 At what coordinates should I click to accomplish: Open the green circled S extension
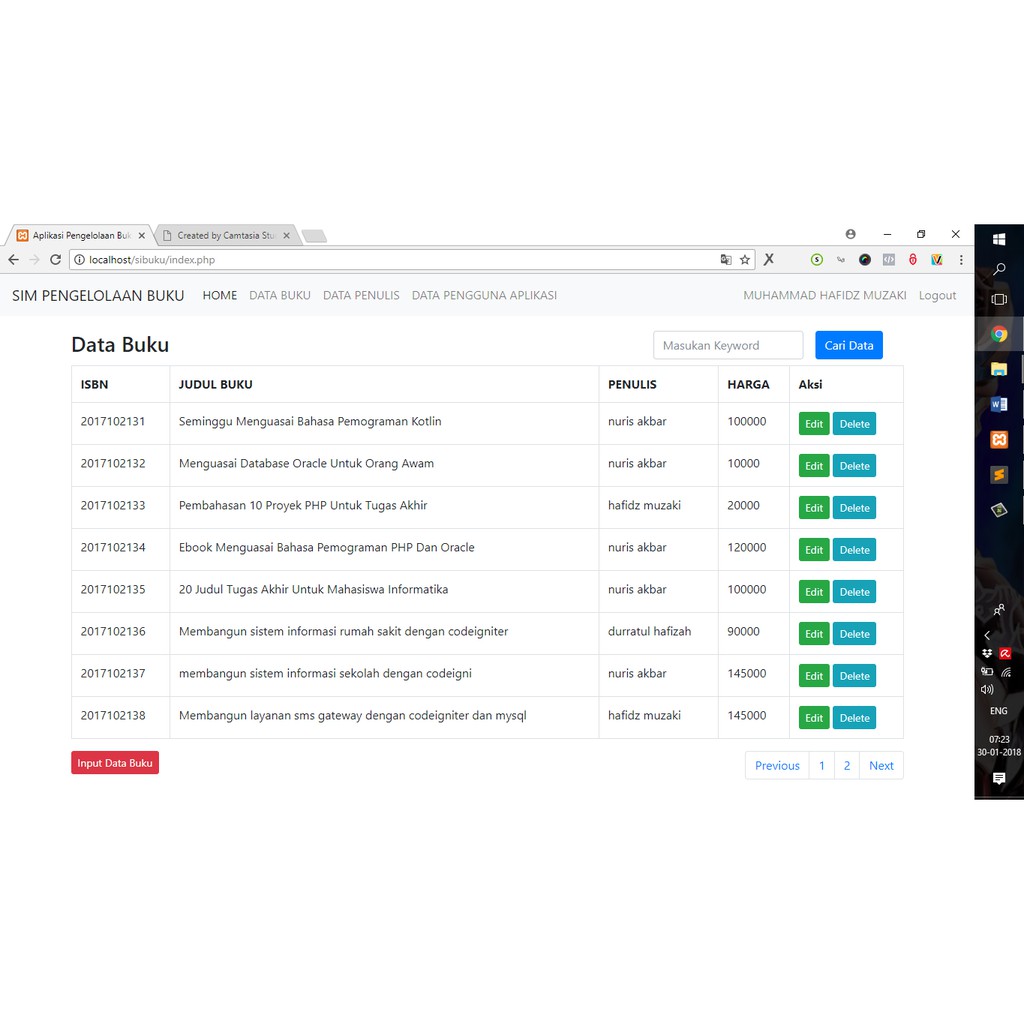(x=816, y=260)
